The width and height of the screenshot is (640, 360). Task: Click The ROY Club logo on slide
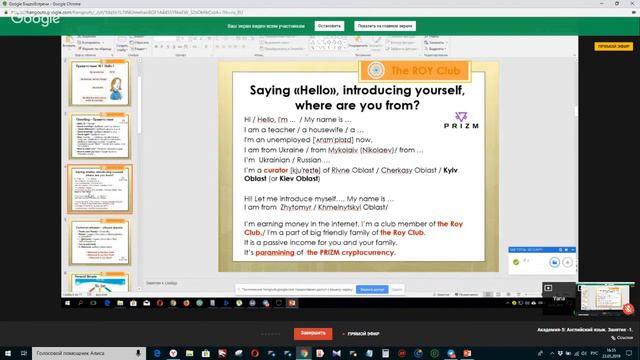coord(415,71)
